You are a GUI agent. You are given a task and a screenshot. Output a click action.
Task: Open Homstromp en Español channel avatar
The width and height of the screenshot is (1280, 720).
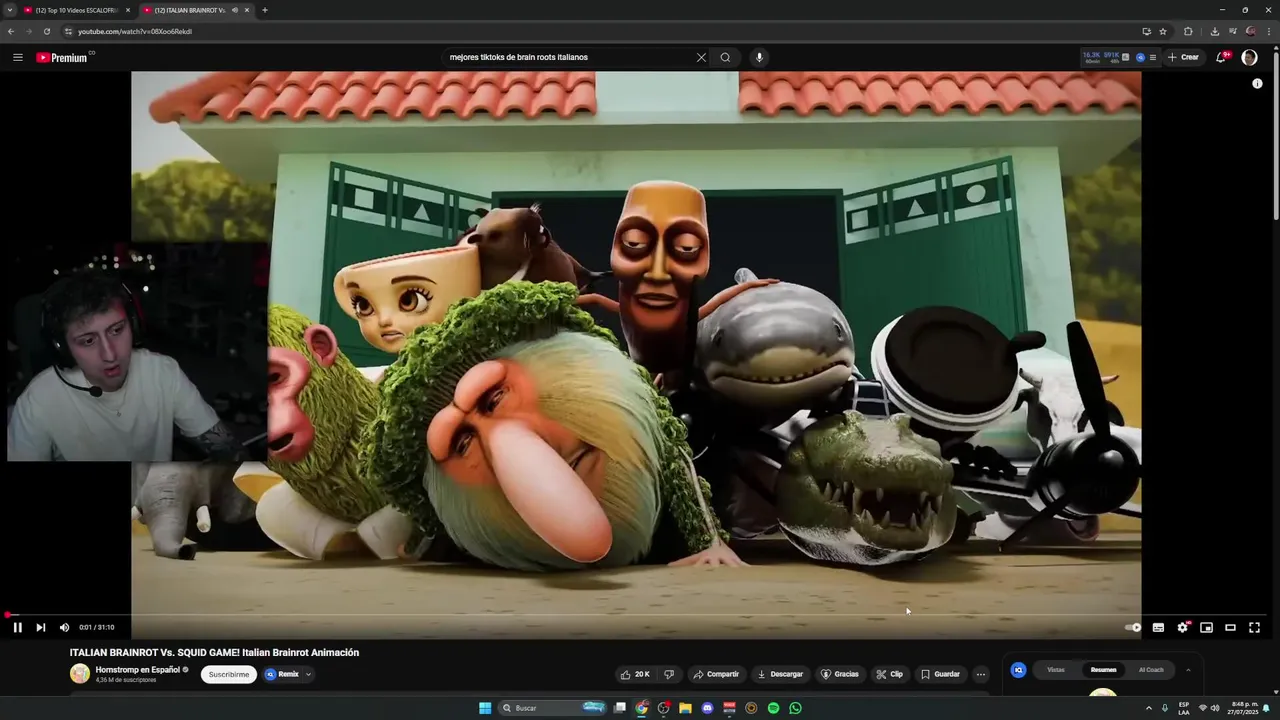tap(79, 674)
